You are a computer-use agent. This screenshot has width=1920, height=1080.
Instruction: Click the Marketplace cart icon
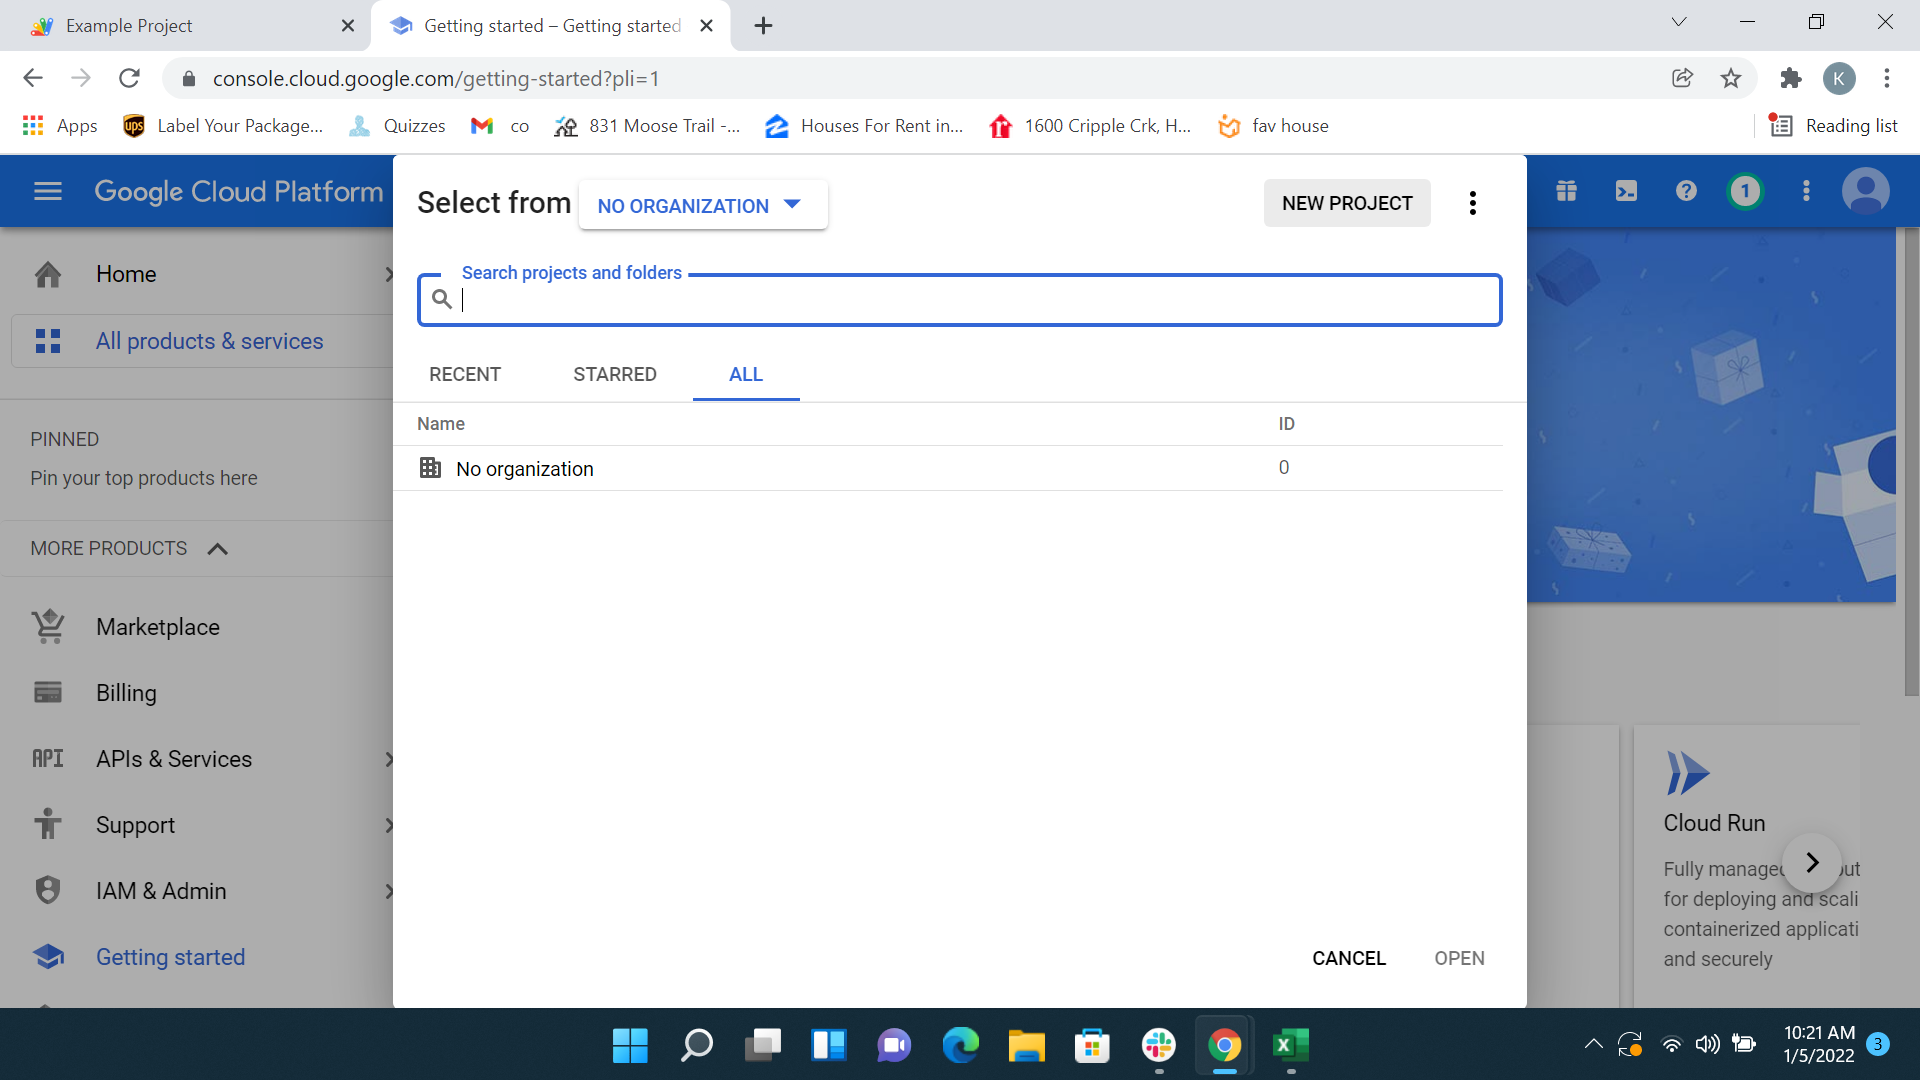(x=48, y=627)
